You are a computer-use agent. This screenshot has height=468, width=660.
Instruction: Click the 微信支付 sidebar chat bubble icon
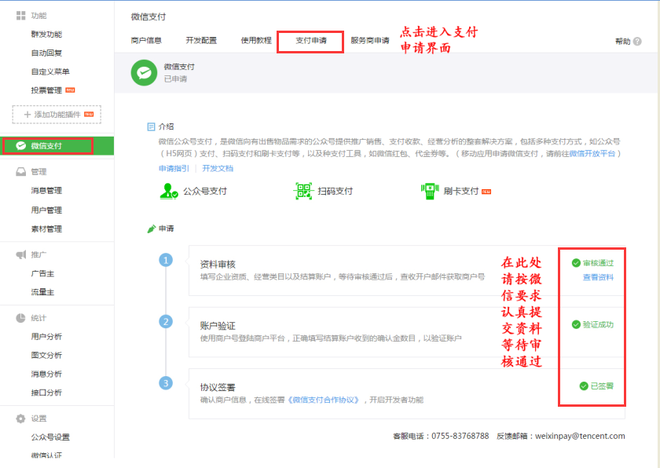click(21, 146)
